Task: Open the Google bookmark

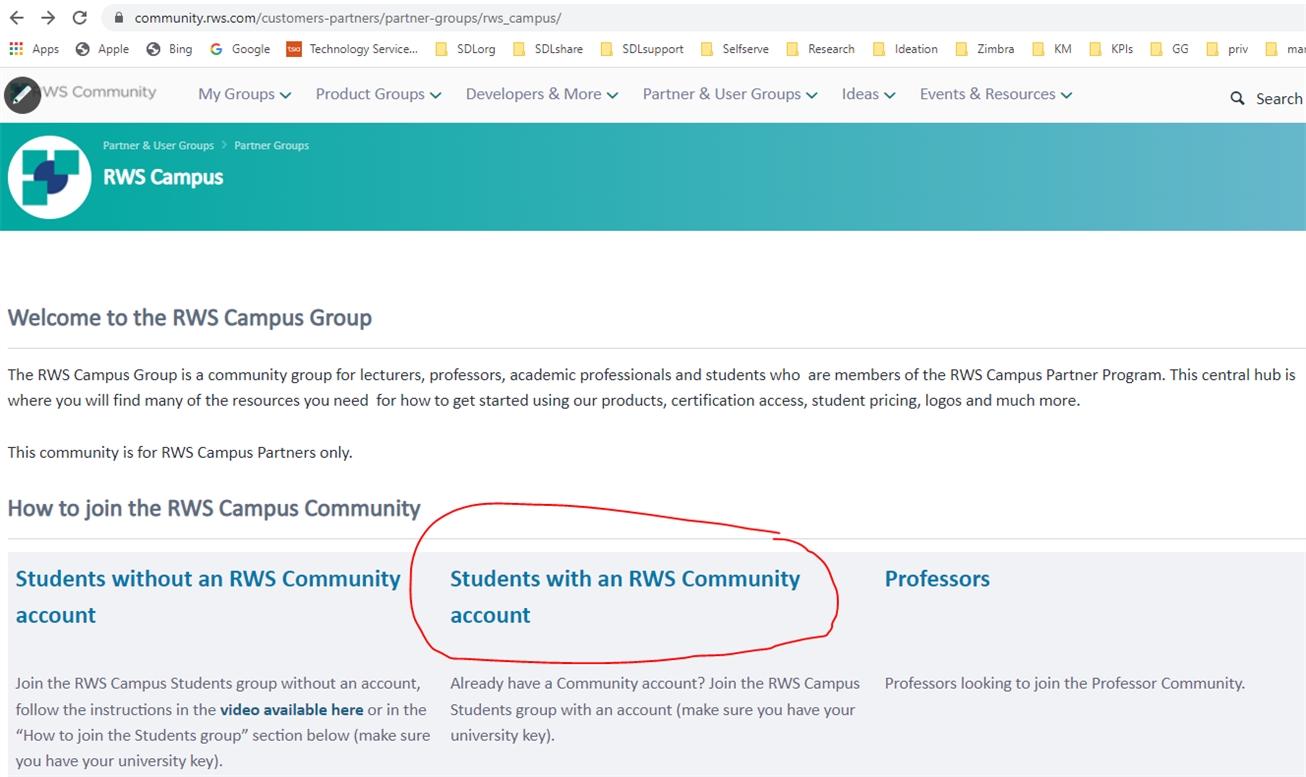Action: (x=240, y=49)
